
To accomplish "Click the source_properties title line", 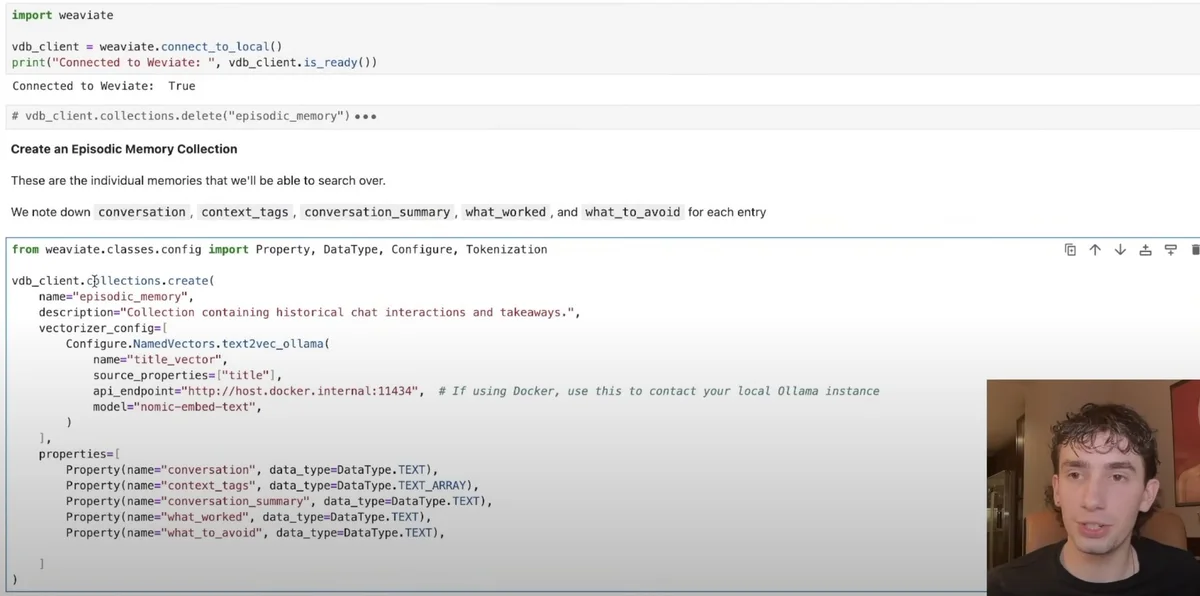I will point(187,375).
